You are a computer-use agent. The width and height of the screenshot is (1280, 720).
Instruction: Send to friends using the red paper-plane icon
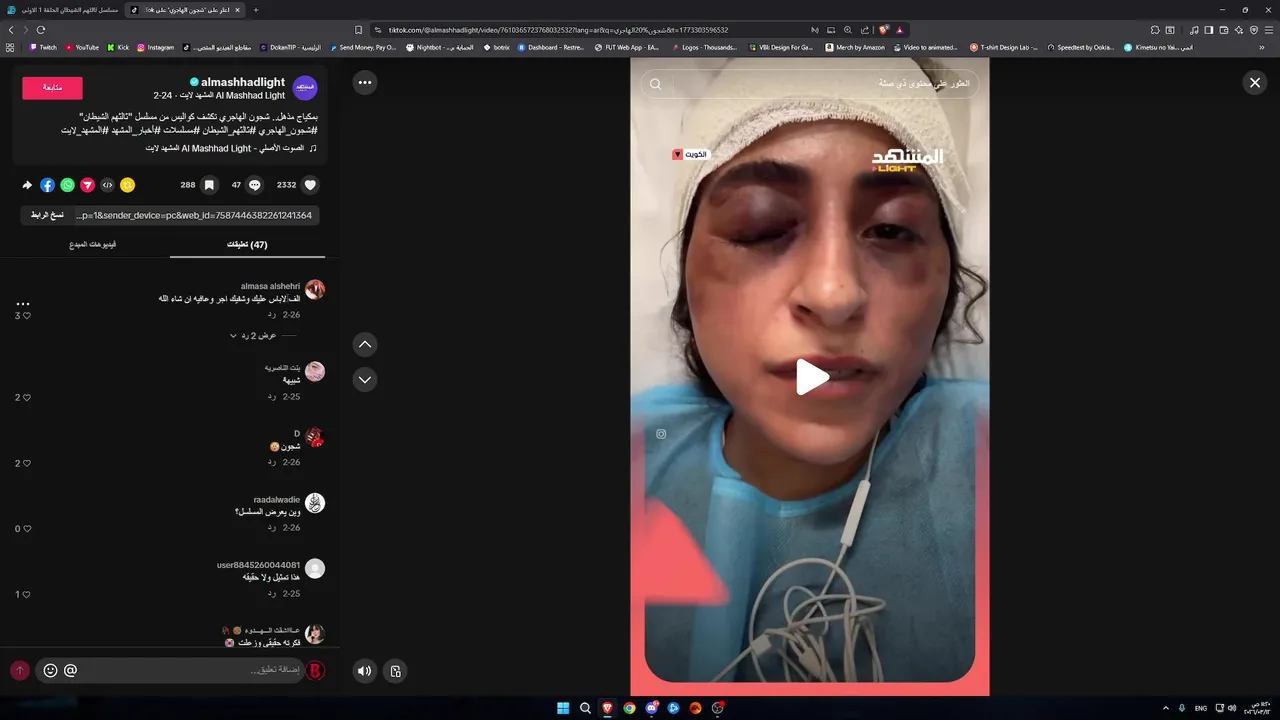tap(87, 185)
